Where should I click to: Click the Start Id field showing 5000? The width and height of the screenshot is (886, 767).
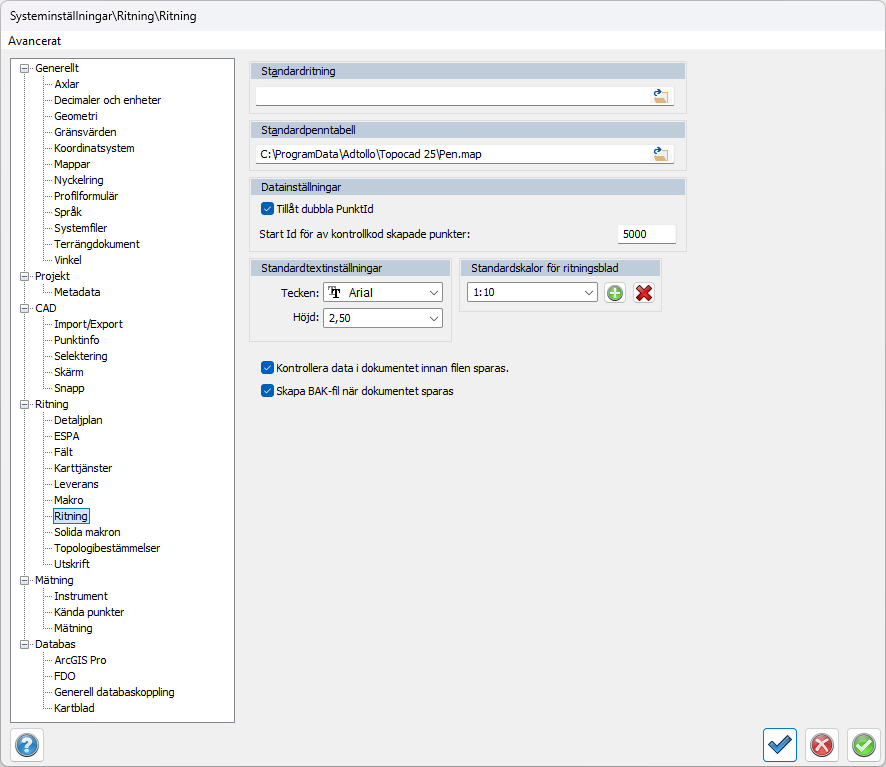pos(646,234)
